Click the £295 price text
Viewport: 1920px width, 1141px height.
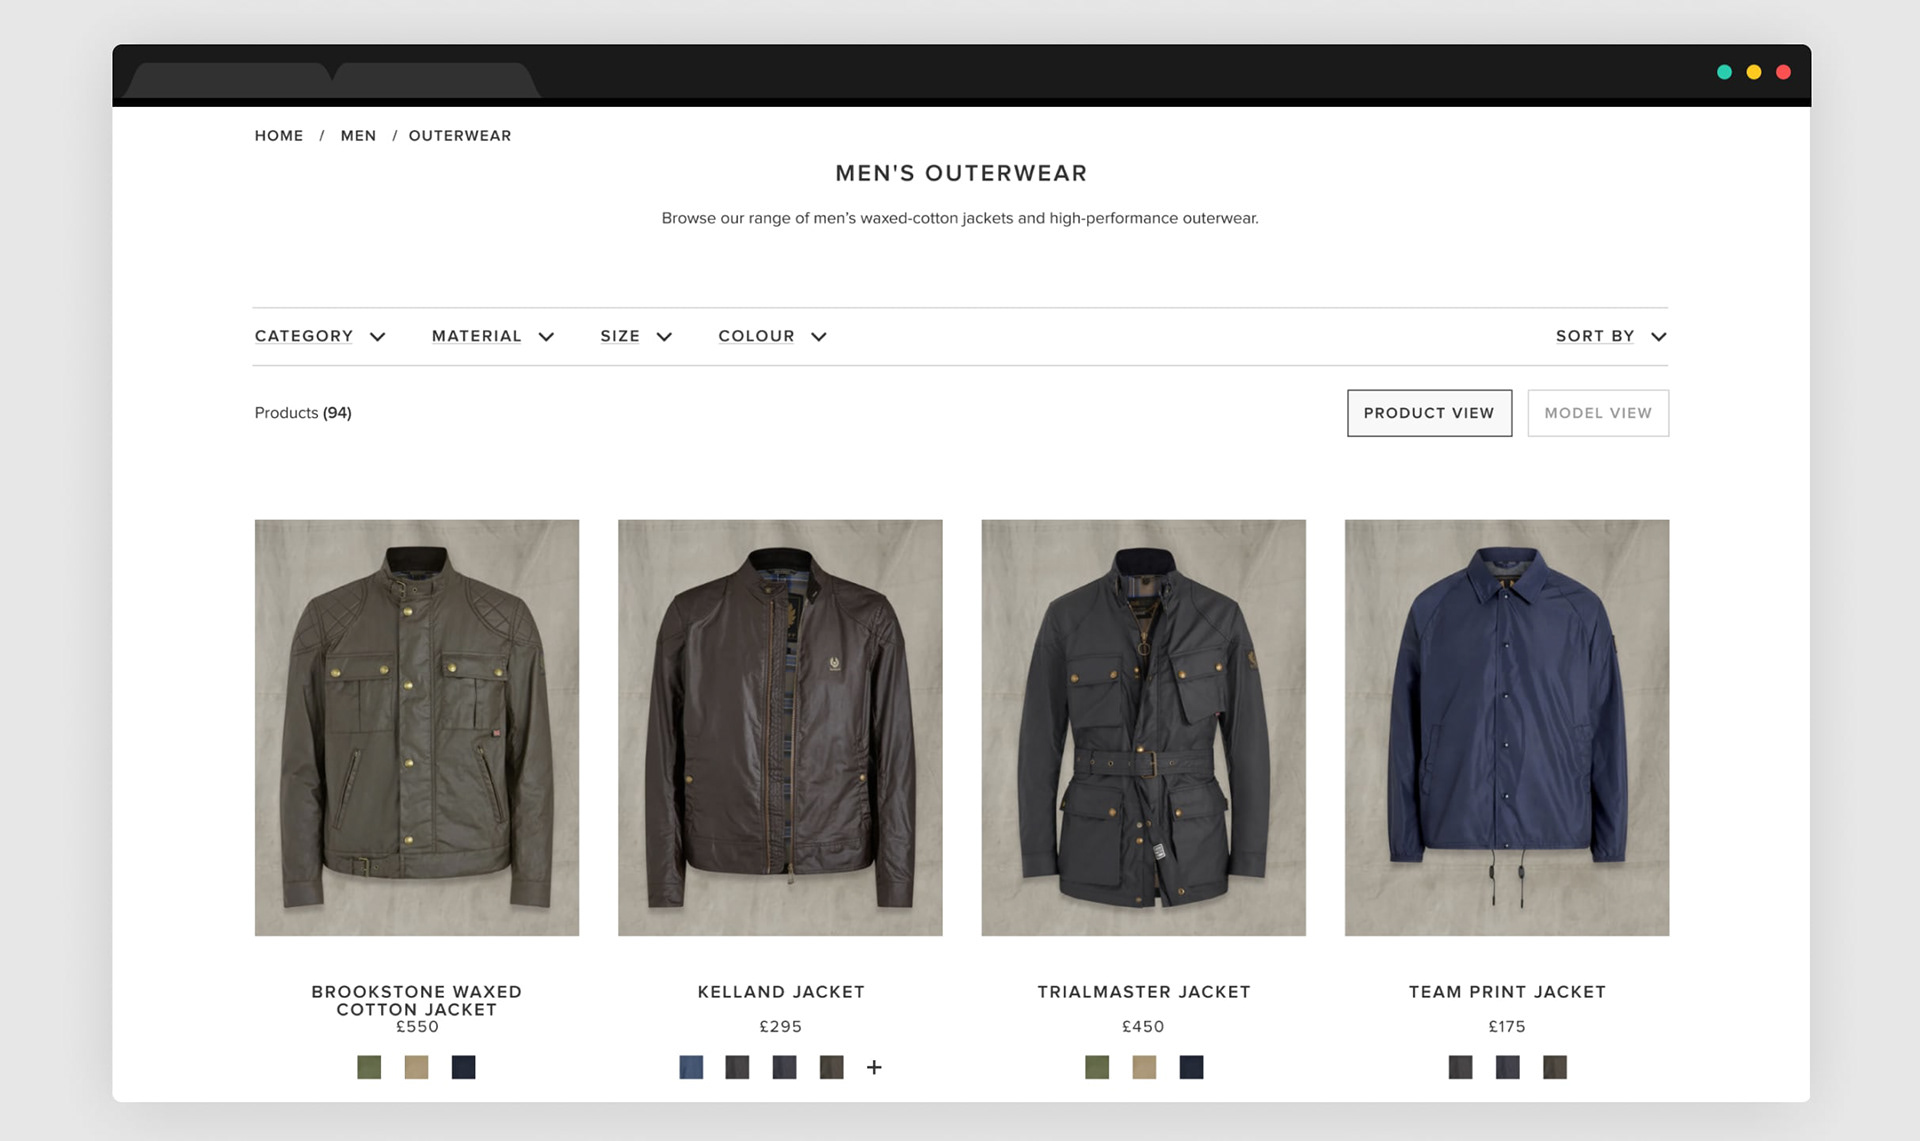pyautogui.click(x=781, y=1026)
